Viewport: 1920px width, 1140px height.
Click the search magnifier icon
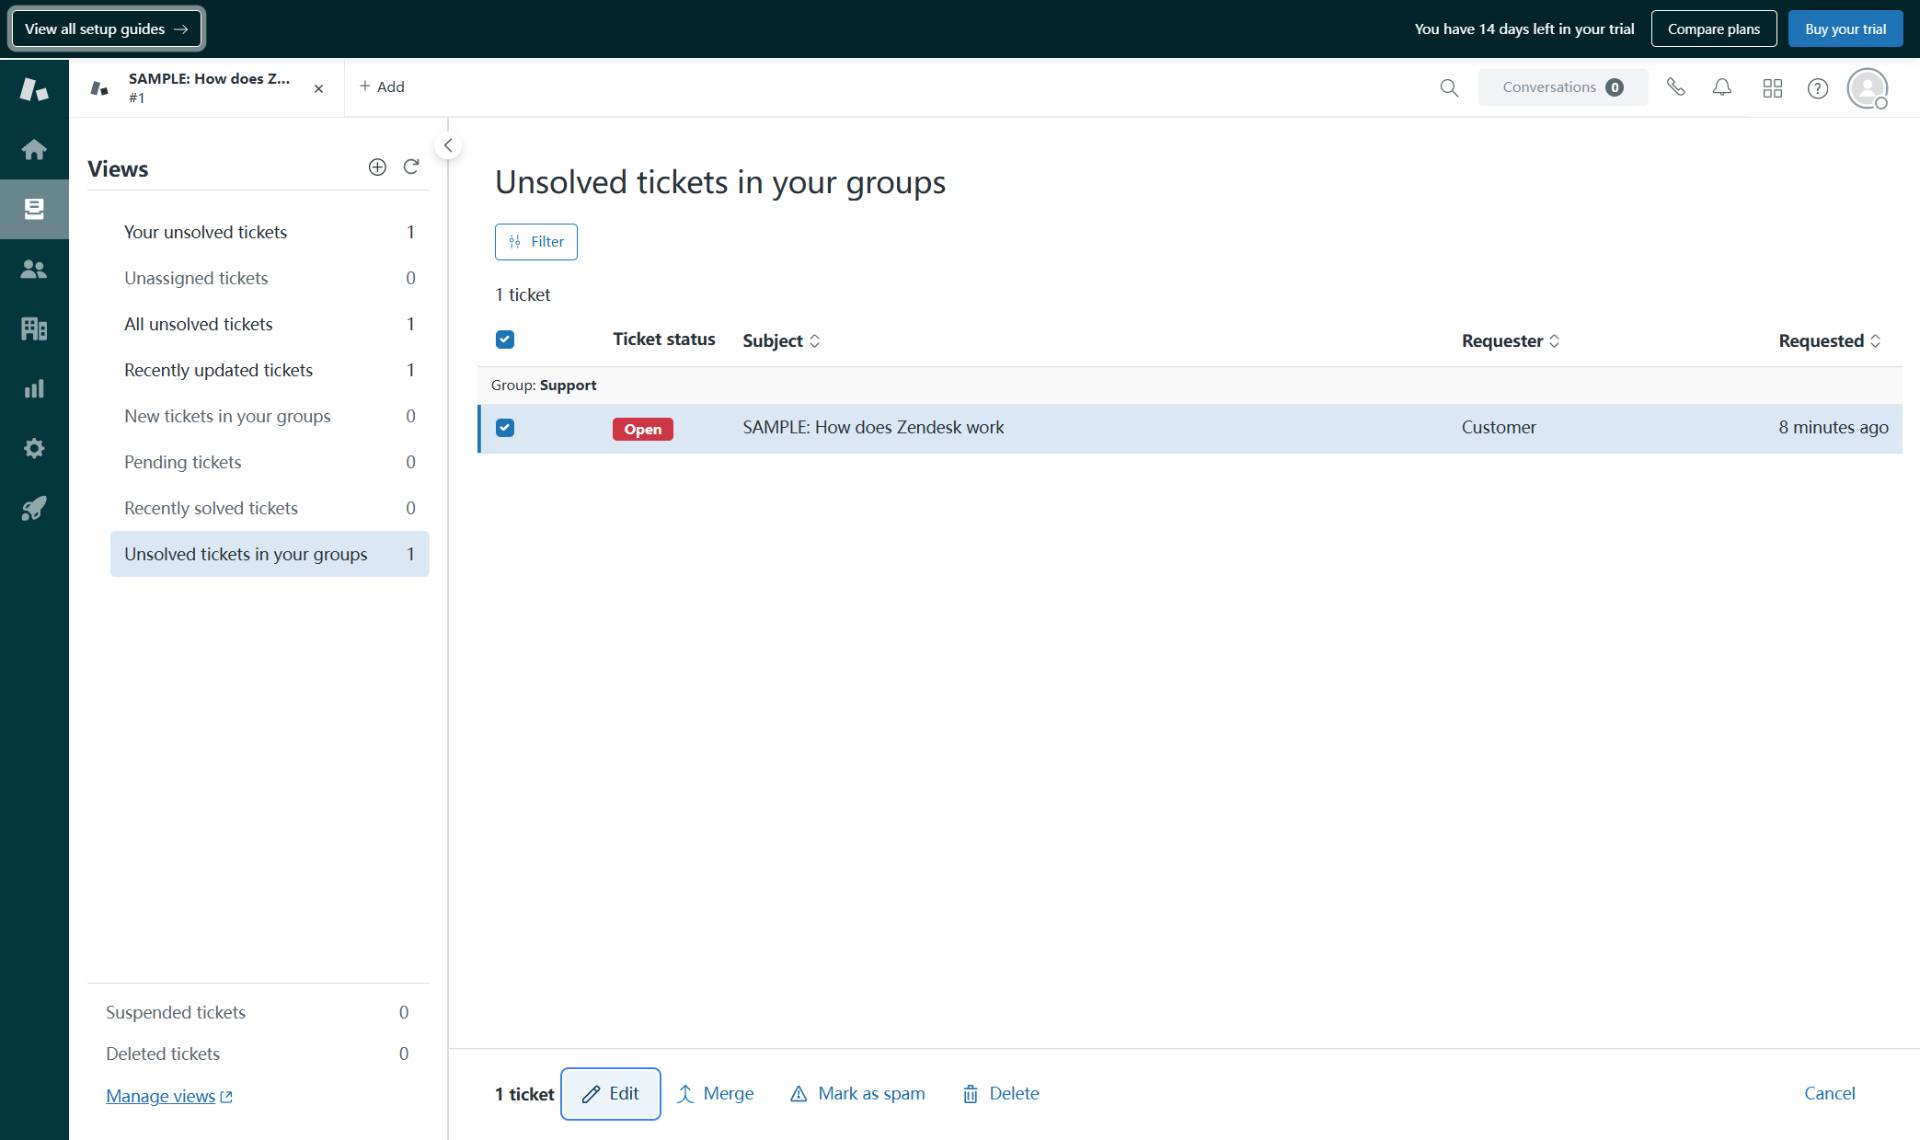1449,88
